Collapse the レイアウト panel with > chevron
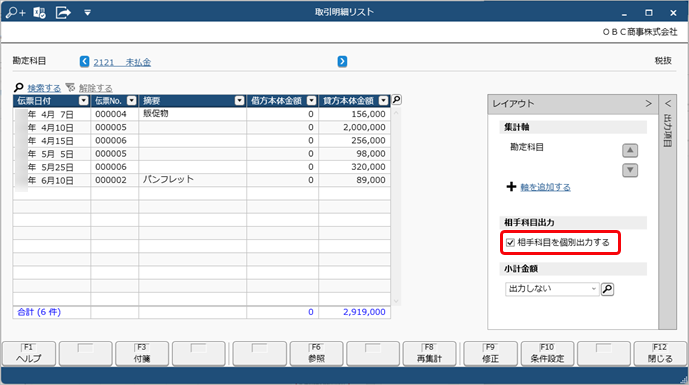Viewport: 689px width, 385px height. tap(649, 103)
